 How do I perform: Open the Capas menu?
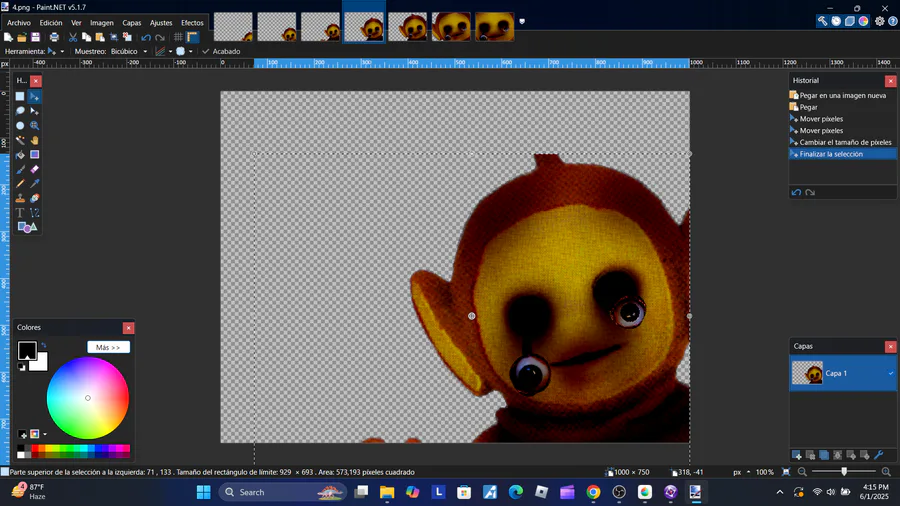131,23
